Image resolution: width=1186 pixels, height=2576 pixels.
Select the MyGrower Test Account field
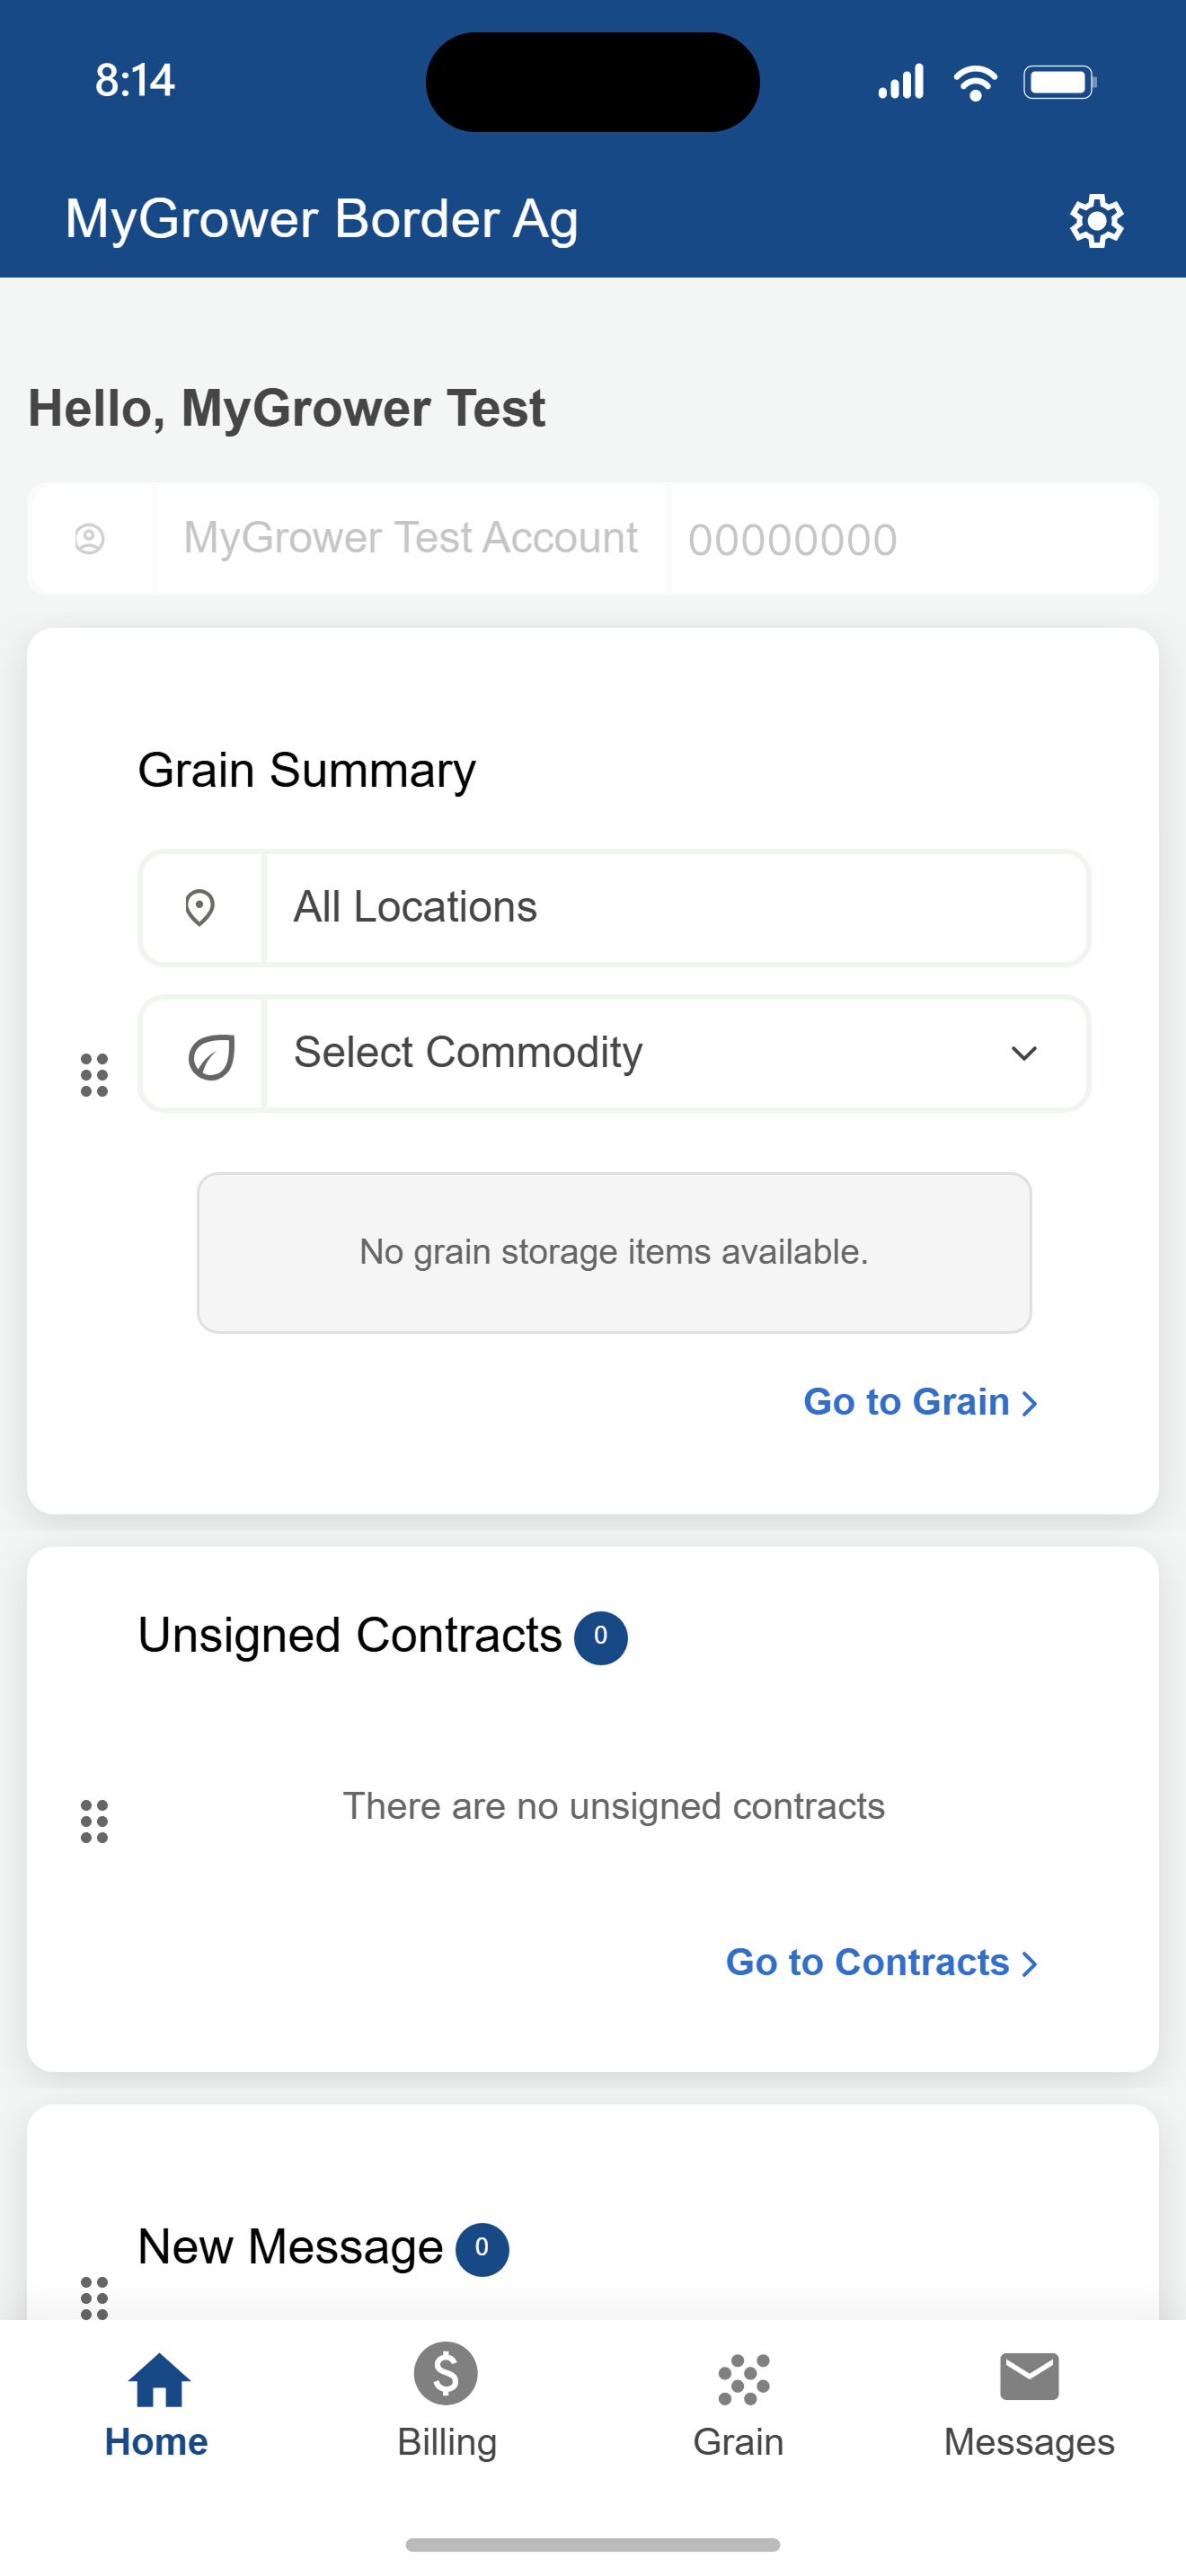pyautogui.click(x=411, y=539)
